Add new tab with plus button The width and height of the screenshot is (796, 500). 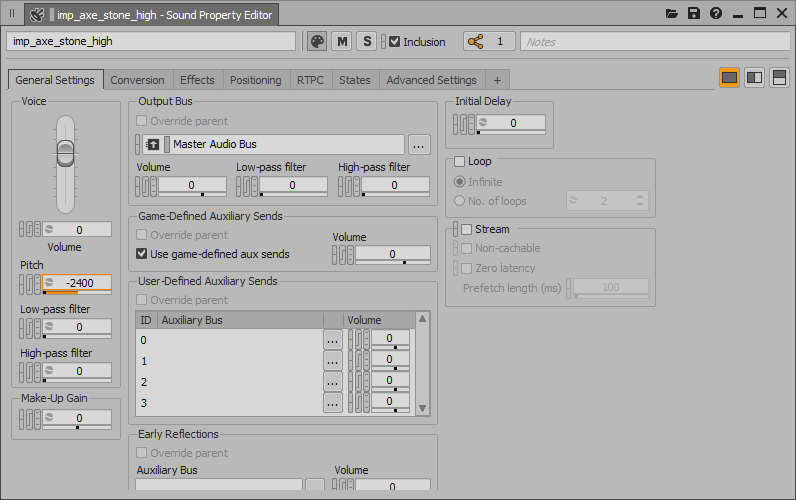point(497,80)
